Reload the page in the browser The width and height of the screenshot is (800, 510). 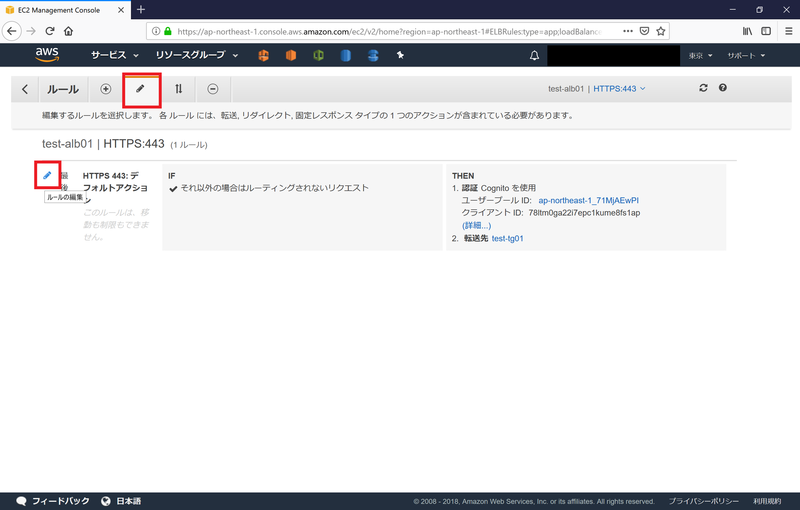click(x=49, y=31)
